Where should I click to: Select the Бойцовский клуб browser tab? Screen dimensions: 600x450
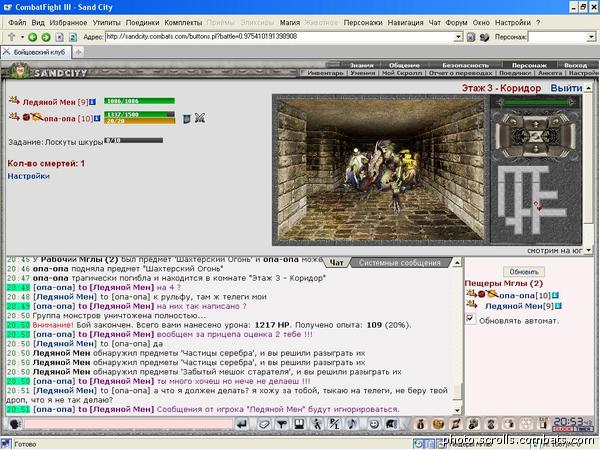click(36, 52)
